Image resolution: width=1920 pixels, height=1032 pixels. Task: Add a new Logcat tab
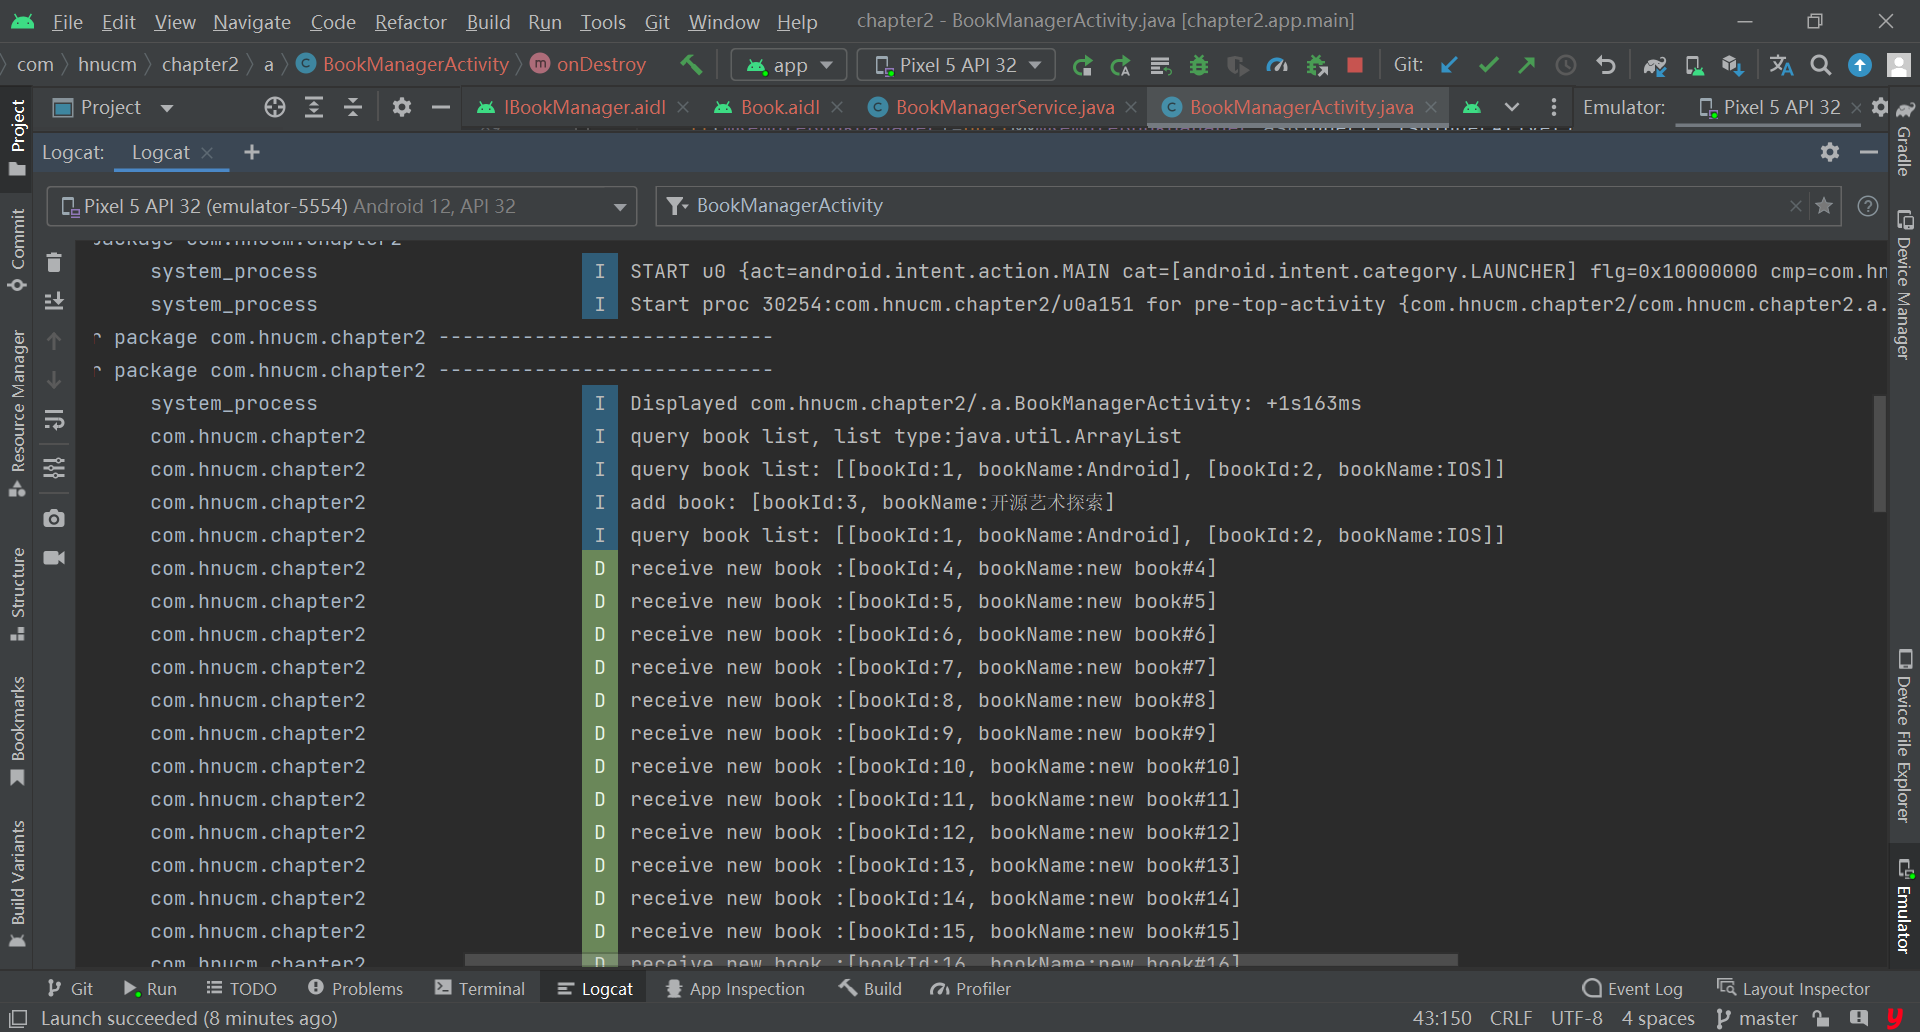[252, 152]
